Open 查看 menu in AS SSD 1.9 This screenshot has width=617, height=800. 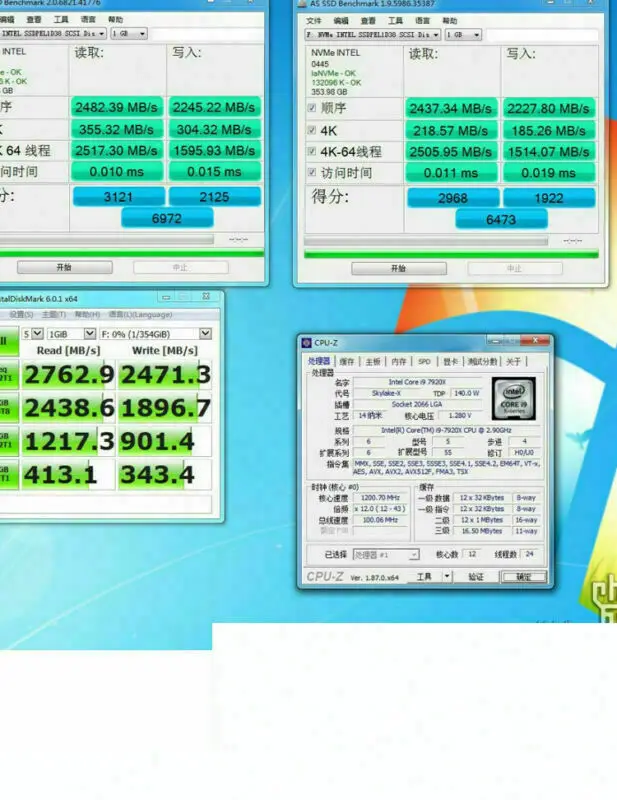pos(368,21)
